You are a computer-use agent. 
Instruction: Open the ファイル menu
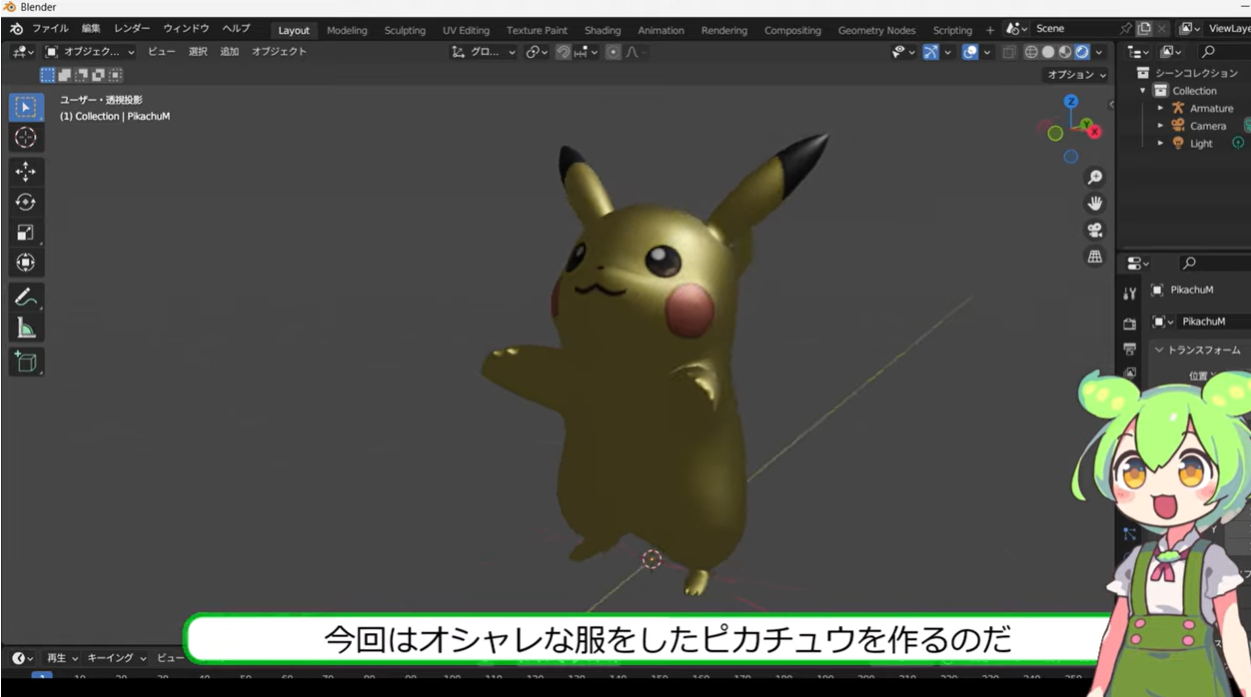(x=50, y=29)
